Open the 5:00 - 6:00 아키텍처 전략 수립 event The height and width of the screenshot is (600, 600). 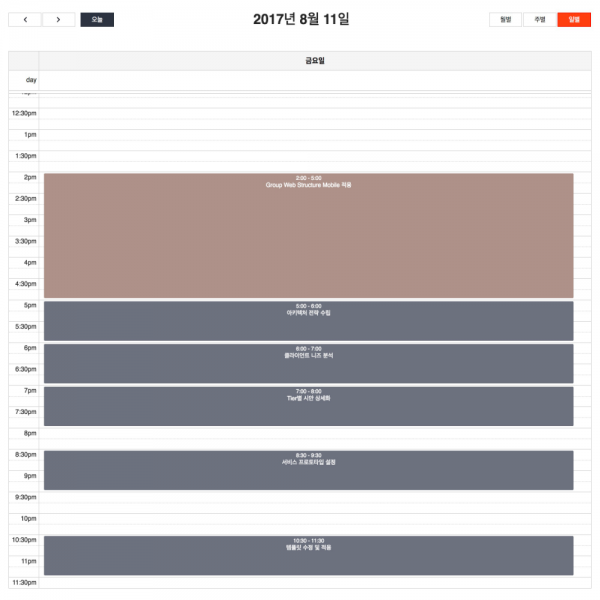pos(308,320)
